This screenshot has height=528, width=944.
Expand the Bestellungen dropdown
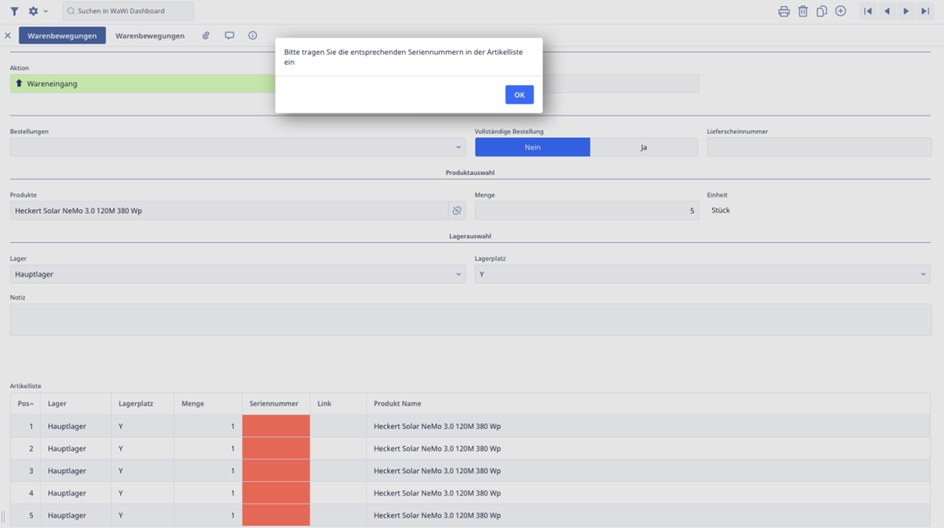pos(458,147)
